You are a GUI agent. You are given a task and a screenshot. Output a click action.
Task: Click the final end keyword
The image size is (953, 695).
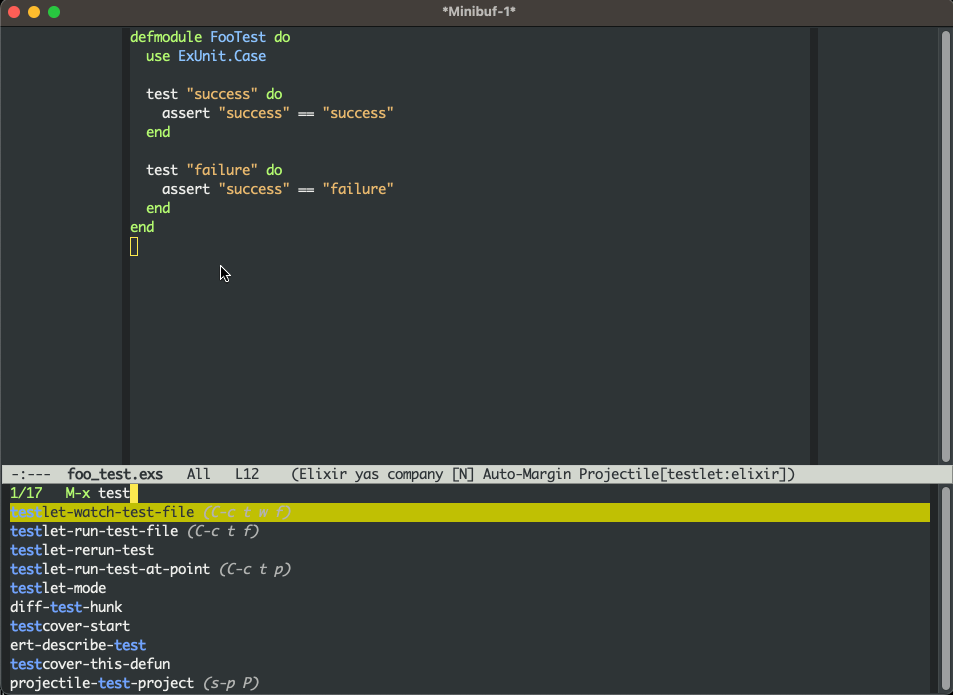142,227
